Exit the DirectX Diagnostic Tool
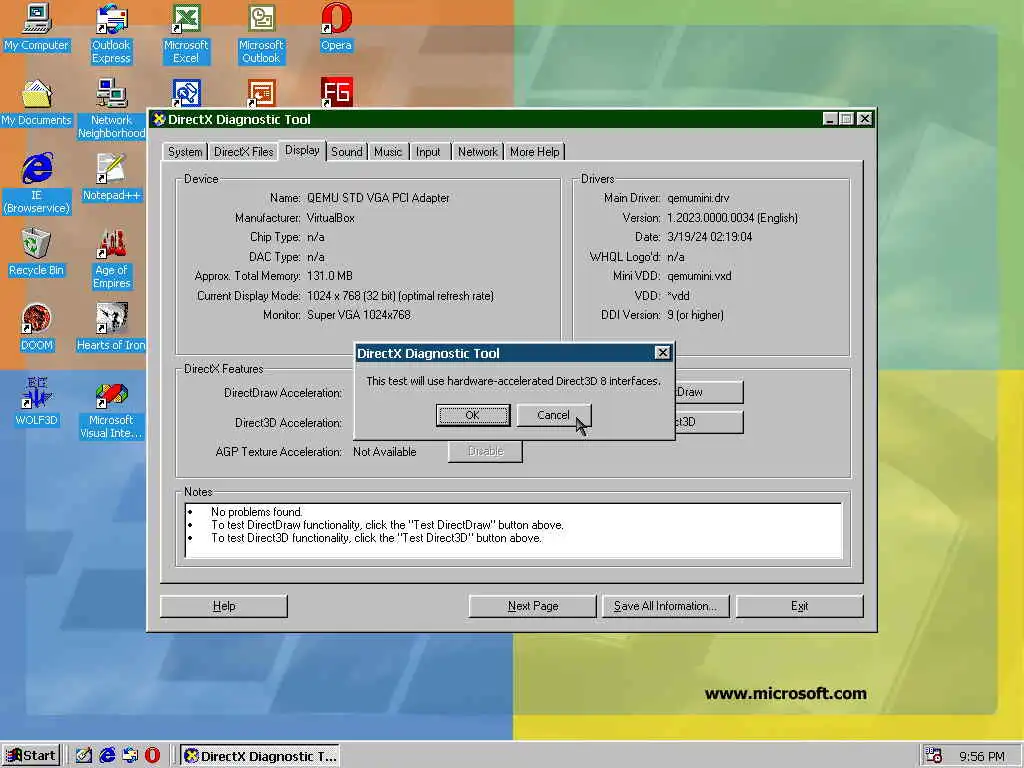The width and height of the screenshot is (1024, 768). (x=799, y=606)
